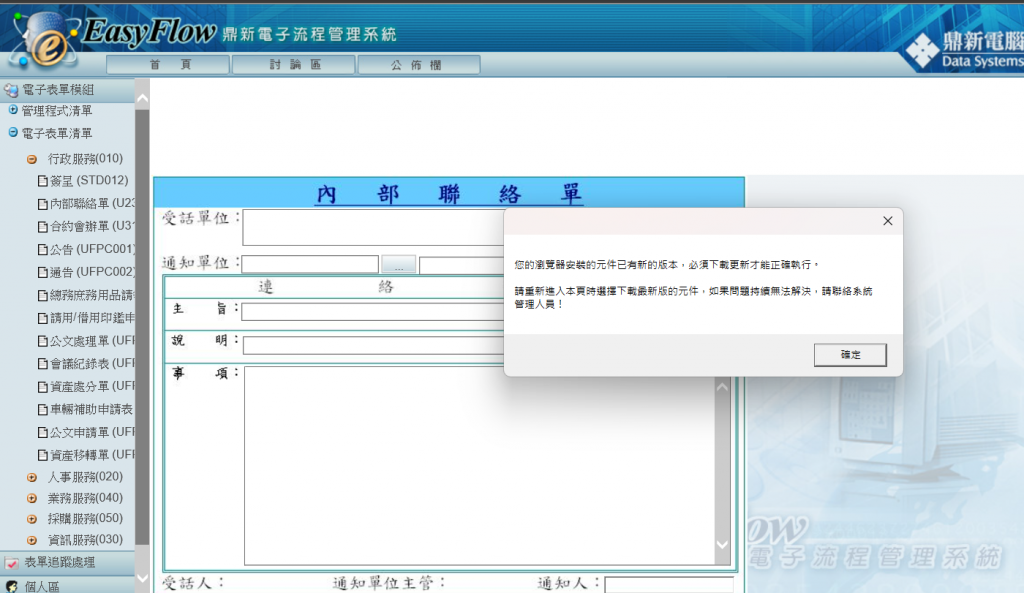Click the 鼎新電腦 Data Systems logo
The width and height of the screenshot is (1024, 593).
click(x=967, y=50)
